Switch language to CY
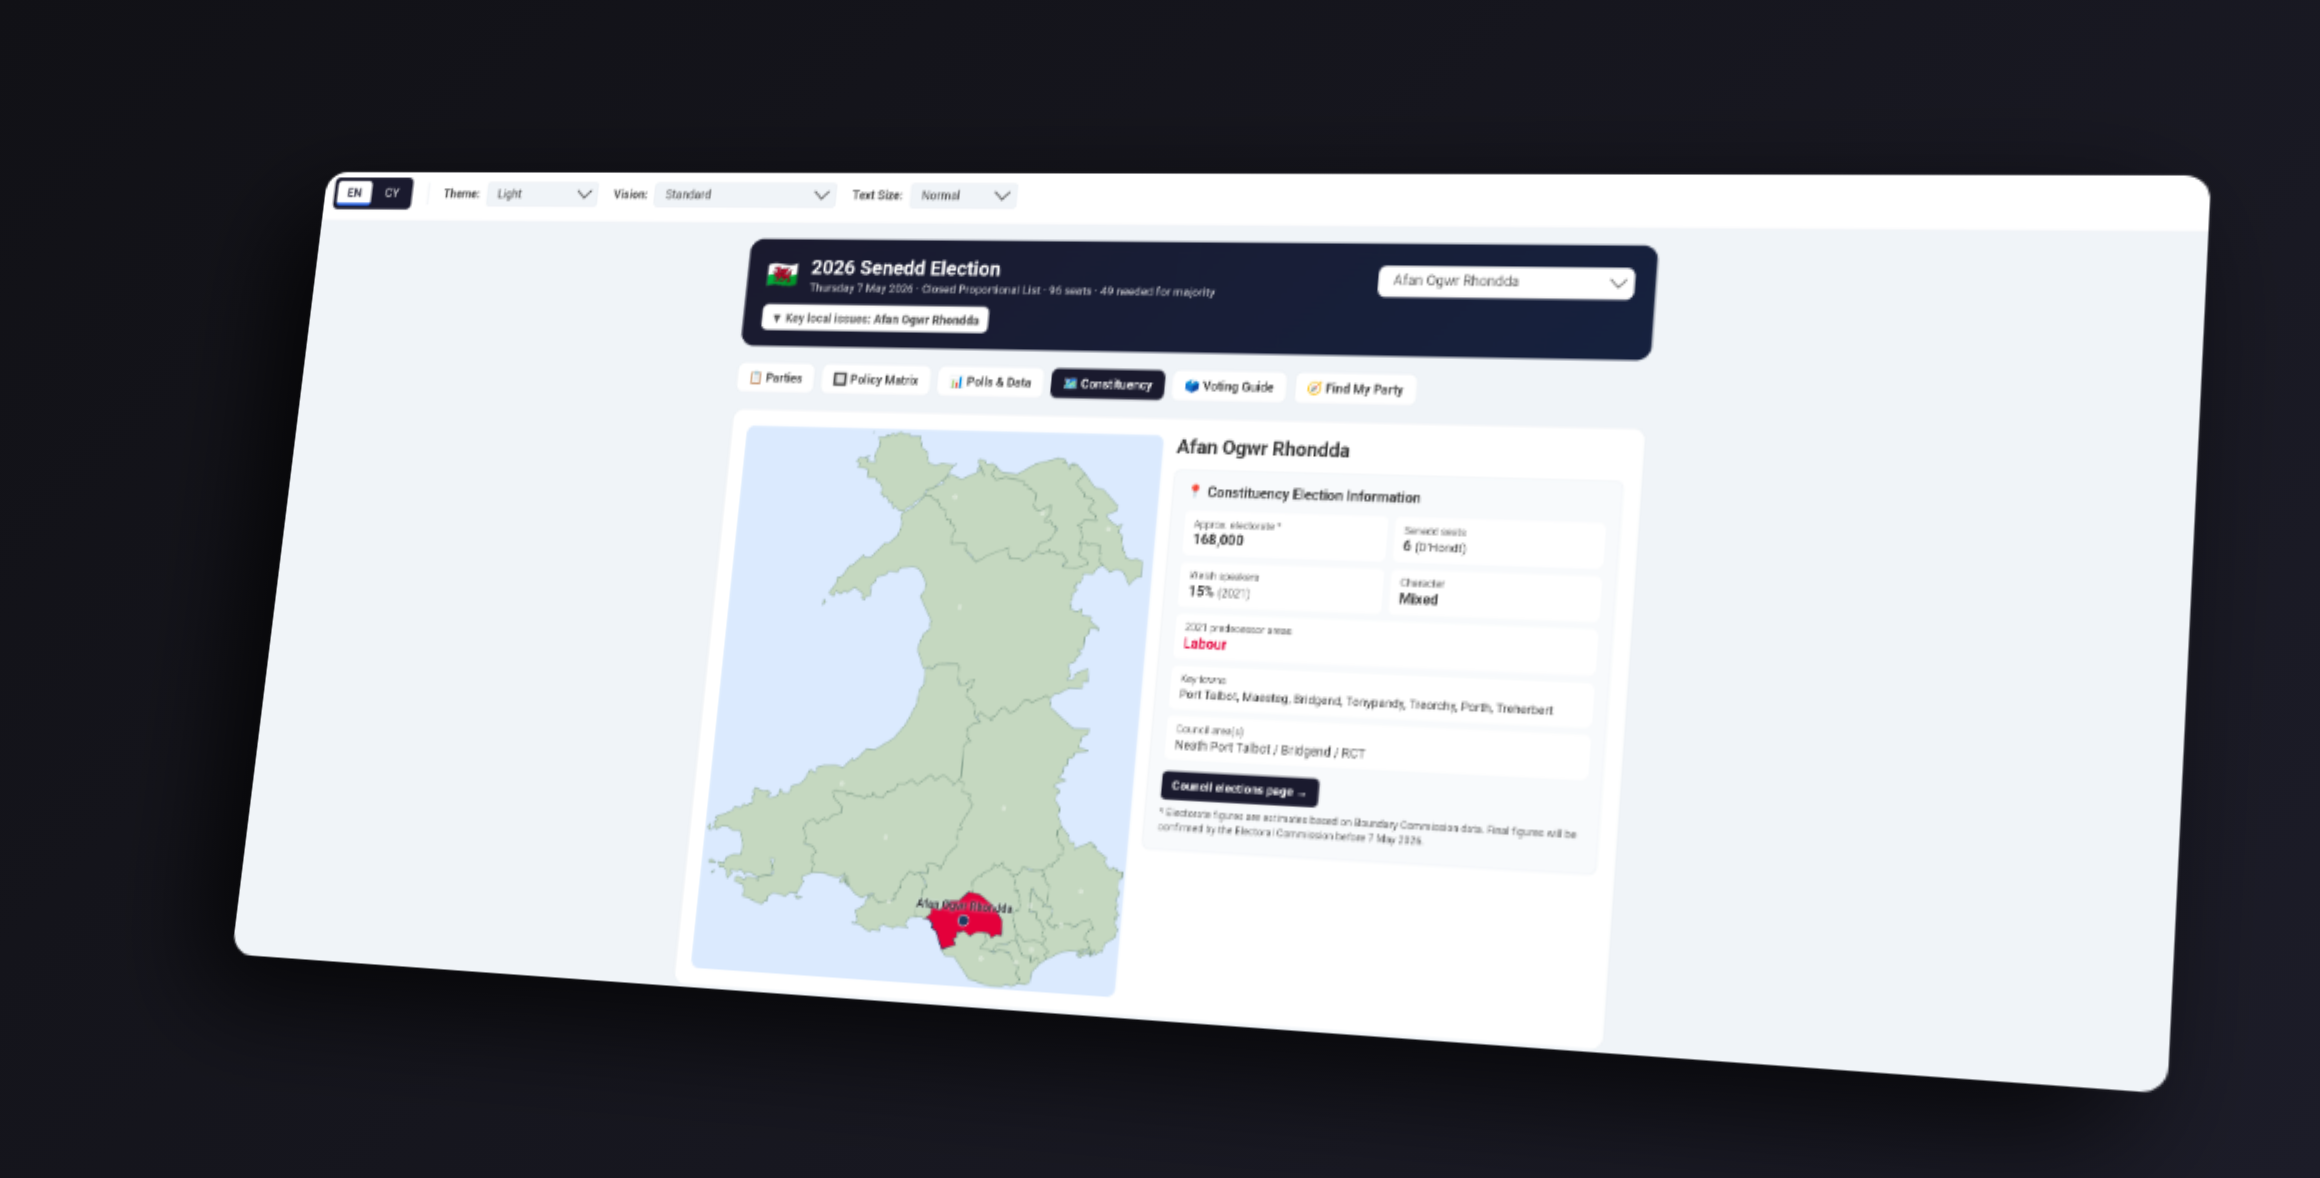The width and height of the screenshot is (2320, 1178). [x=392, y=193]
